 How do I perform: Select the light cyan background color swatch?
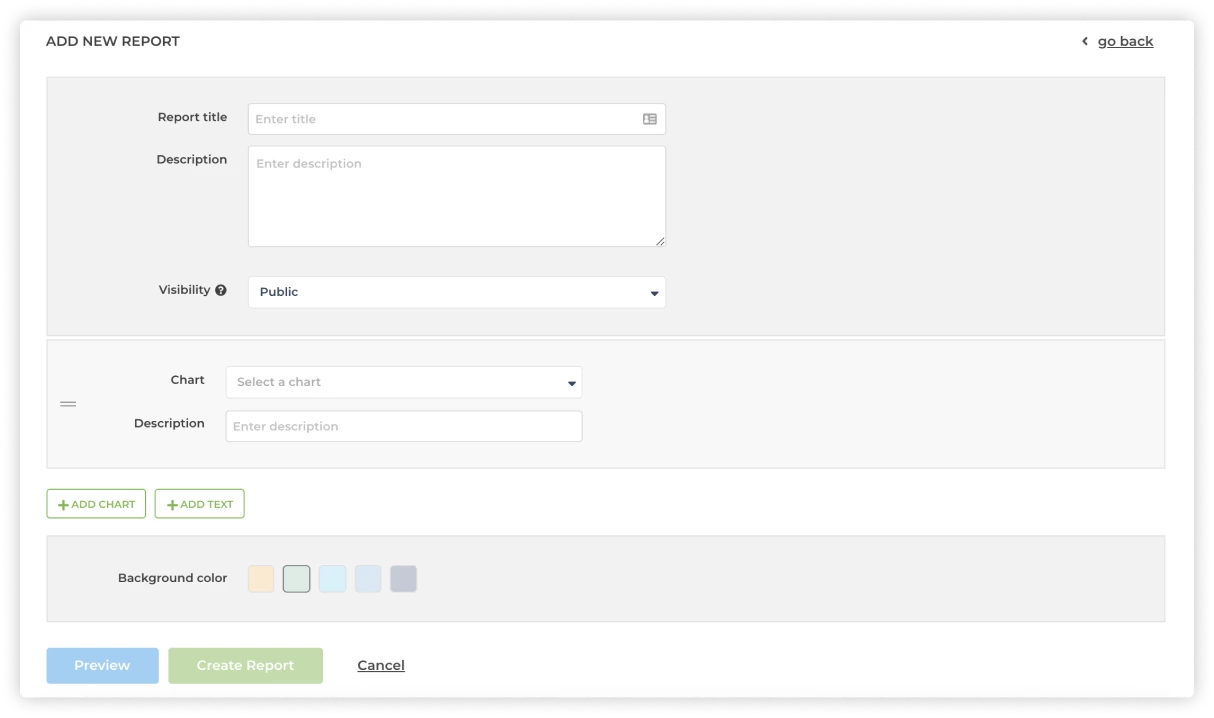click(x=332, y=579)
